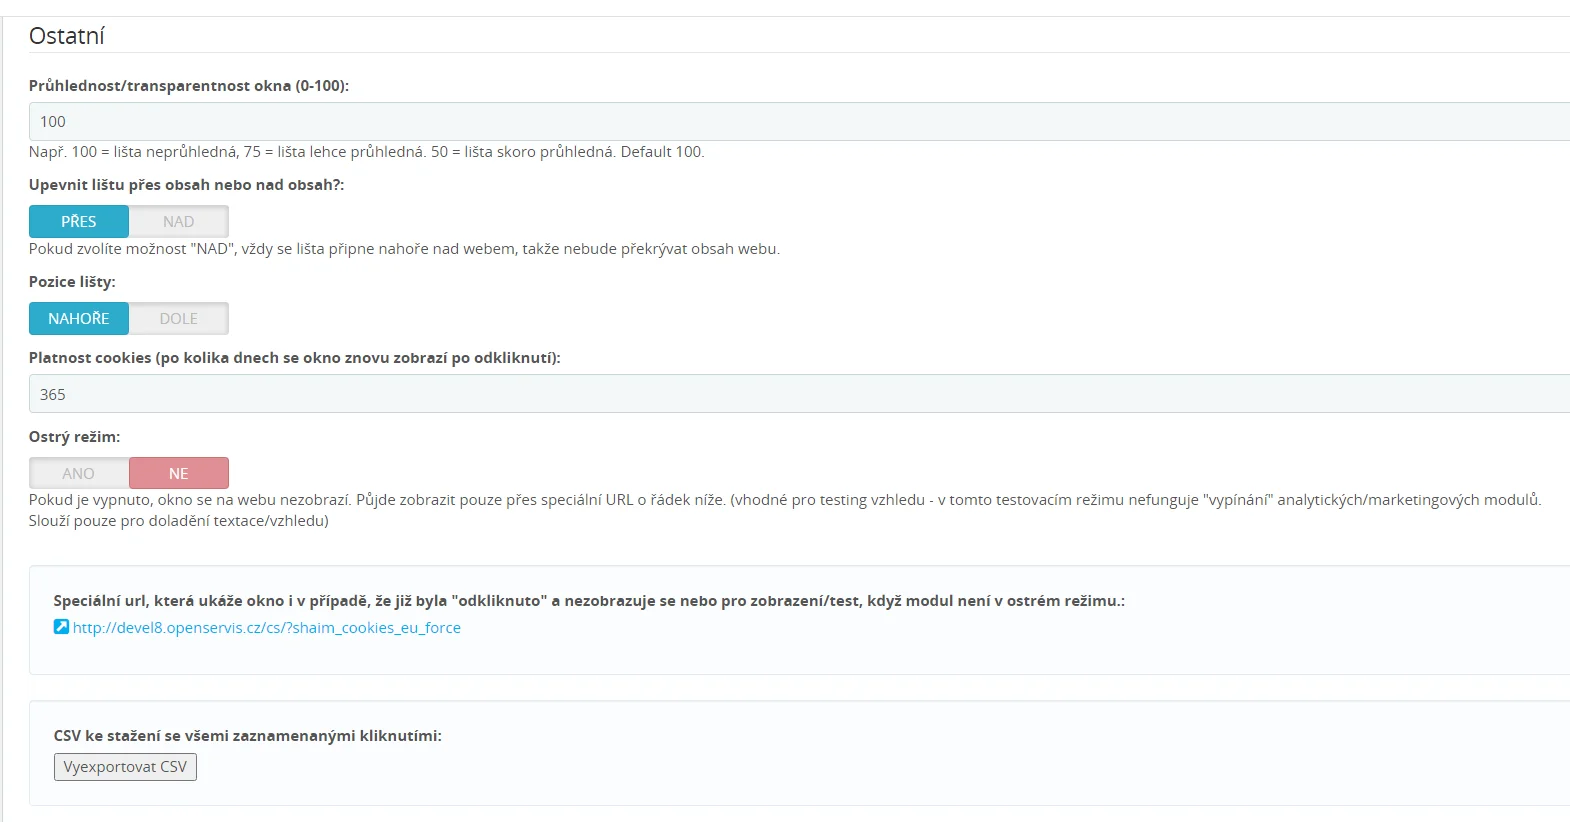
Task: Click the Speciální url description text
Action: pos(588,601)
